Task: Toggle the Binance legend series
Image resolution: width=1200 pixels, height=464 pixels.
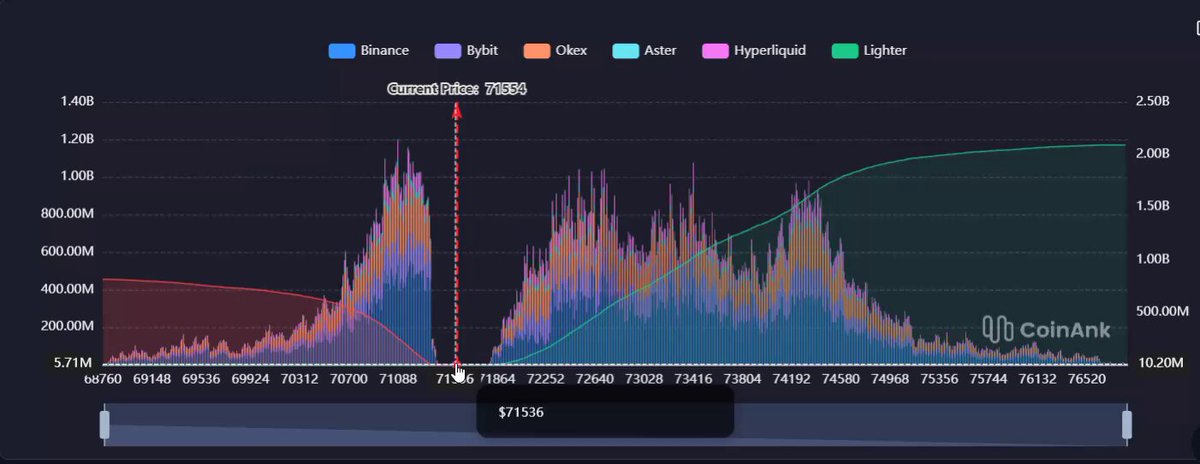Action: coord(369,50)
